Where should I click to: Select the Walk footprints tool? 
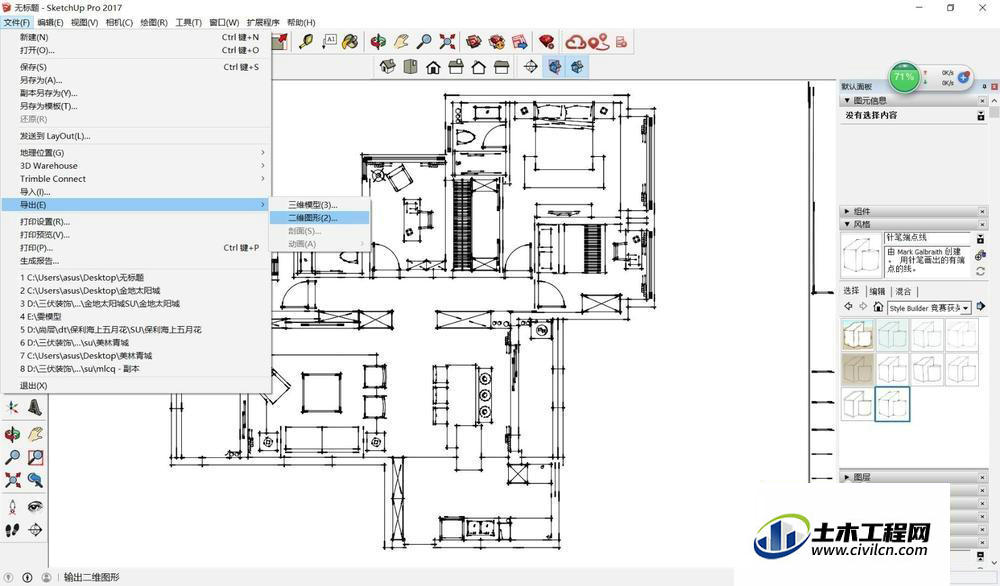[12, 530]
